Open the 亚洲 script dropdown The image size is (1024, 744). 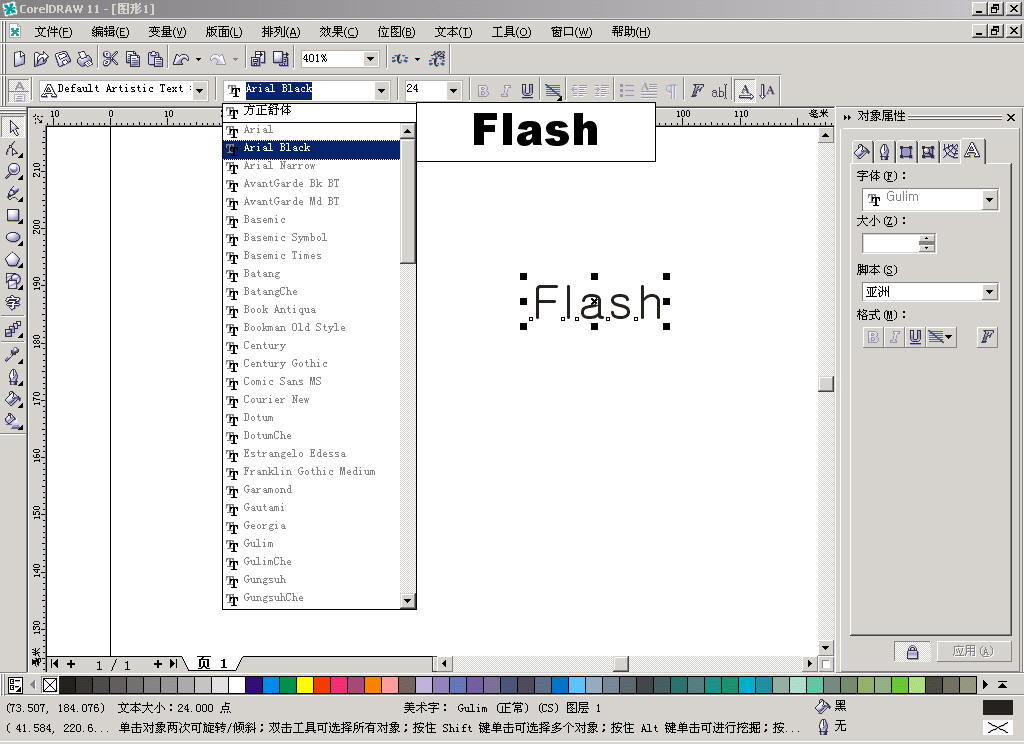[990, 291]
